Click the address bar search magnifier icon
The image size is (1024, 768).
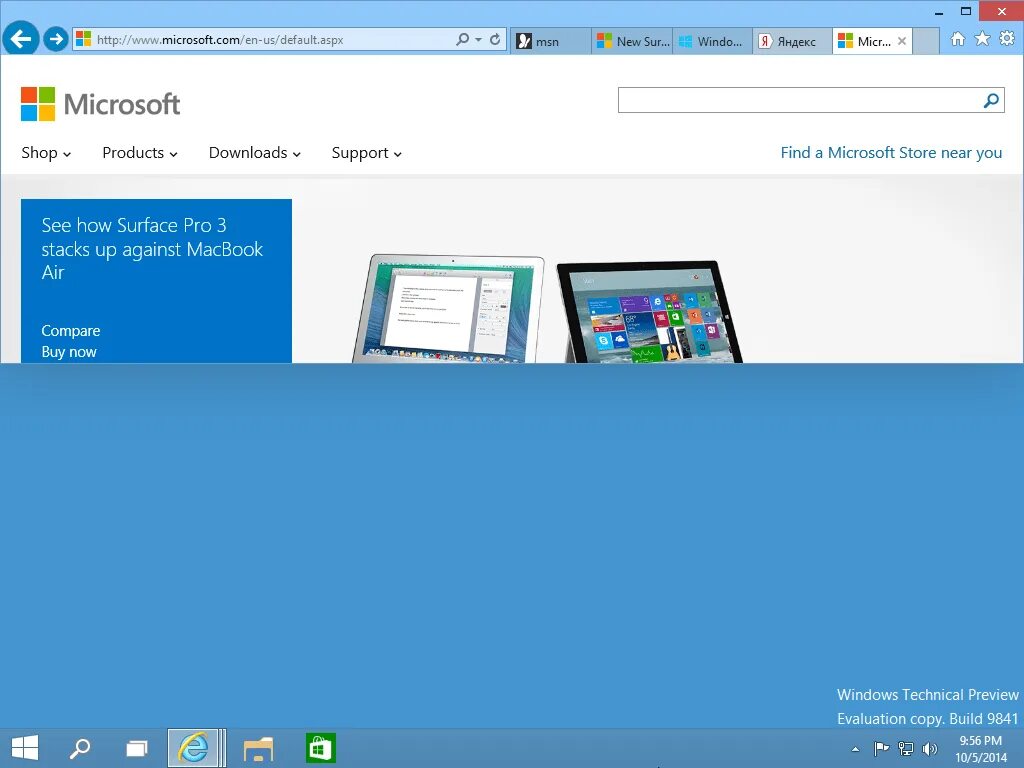462,40
